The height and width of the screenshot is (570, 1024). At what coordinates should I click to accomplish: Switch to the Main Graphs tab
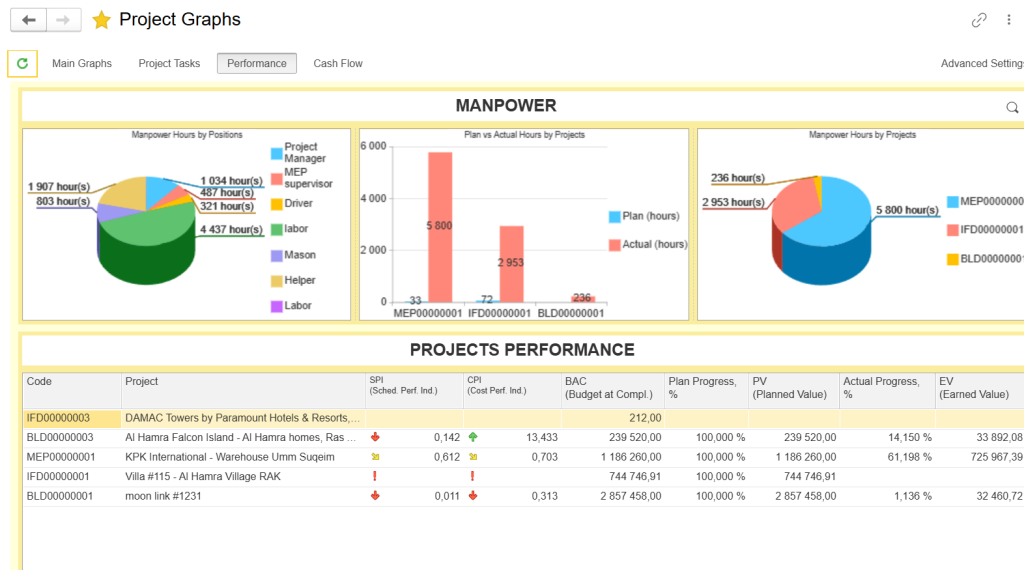(x=82, y=63)
